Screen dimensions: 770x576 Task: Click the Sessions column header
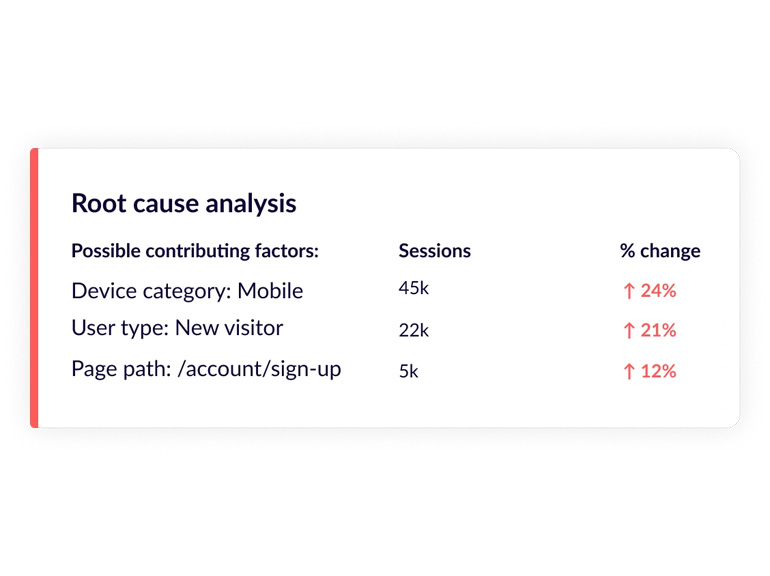pos(434,251)
